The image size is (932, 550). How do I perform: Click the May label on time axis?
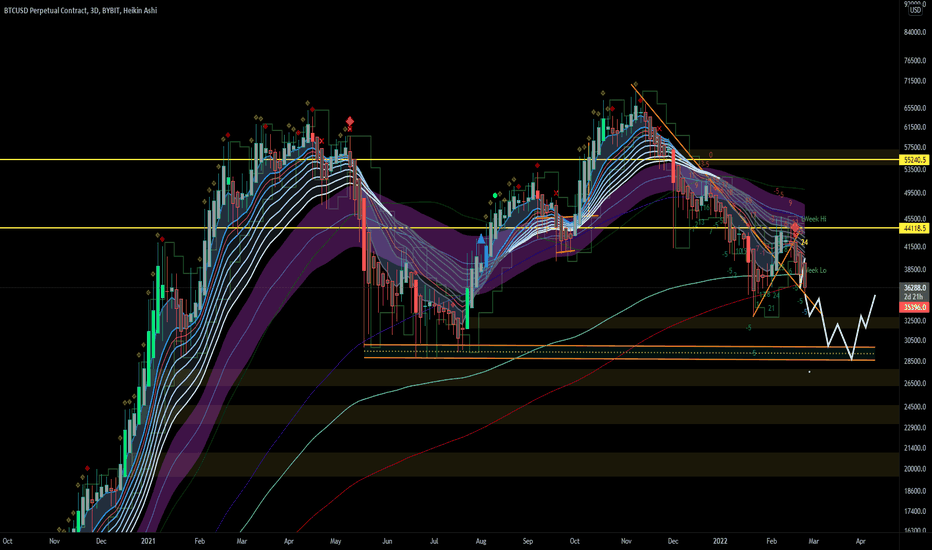pos(335,541)
